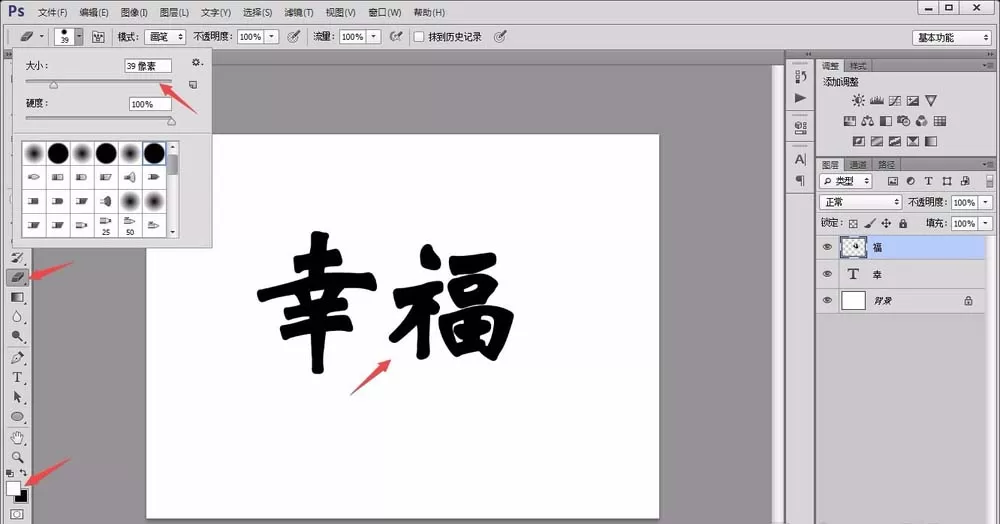
Task: Open the opacity slider dropdown in options bar
Action: tap(272, 37)
